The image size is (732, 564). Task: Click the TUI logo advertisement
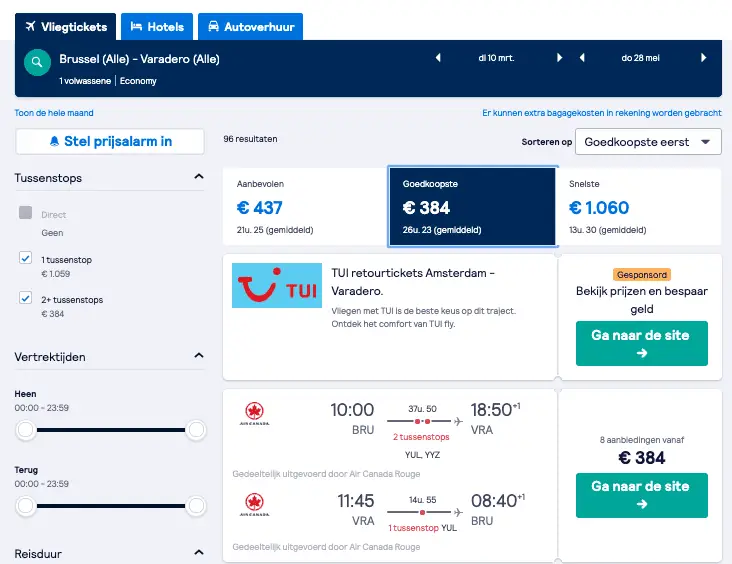point(277,285)
